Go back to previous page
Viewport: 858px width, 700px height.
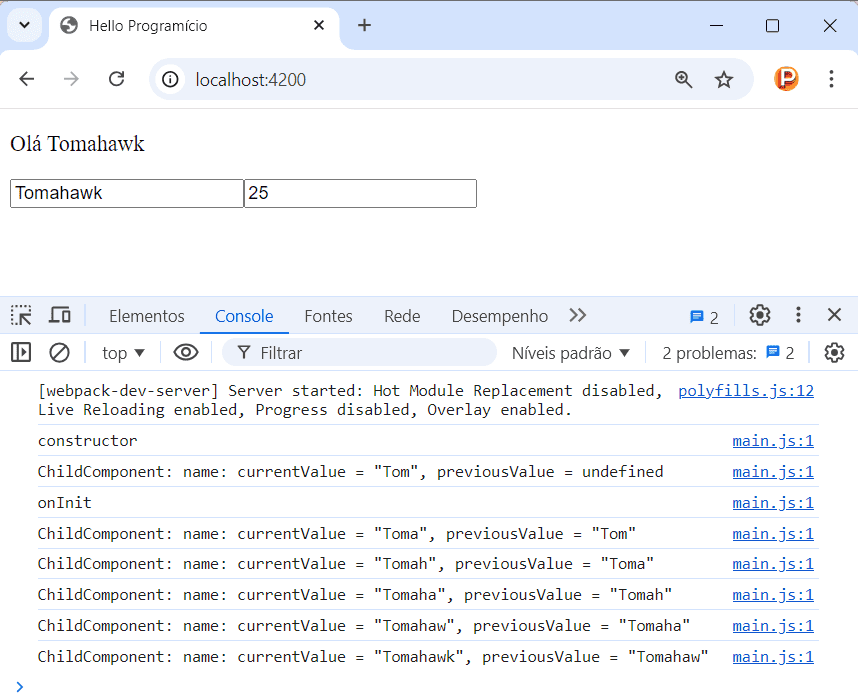pos(27,79)
